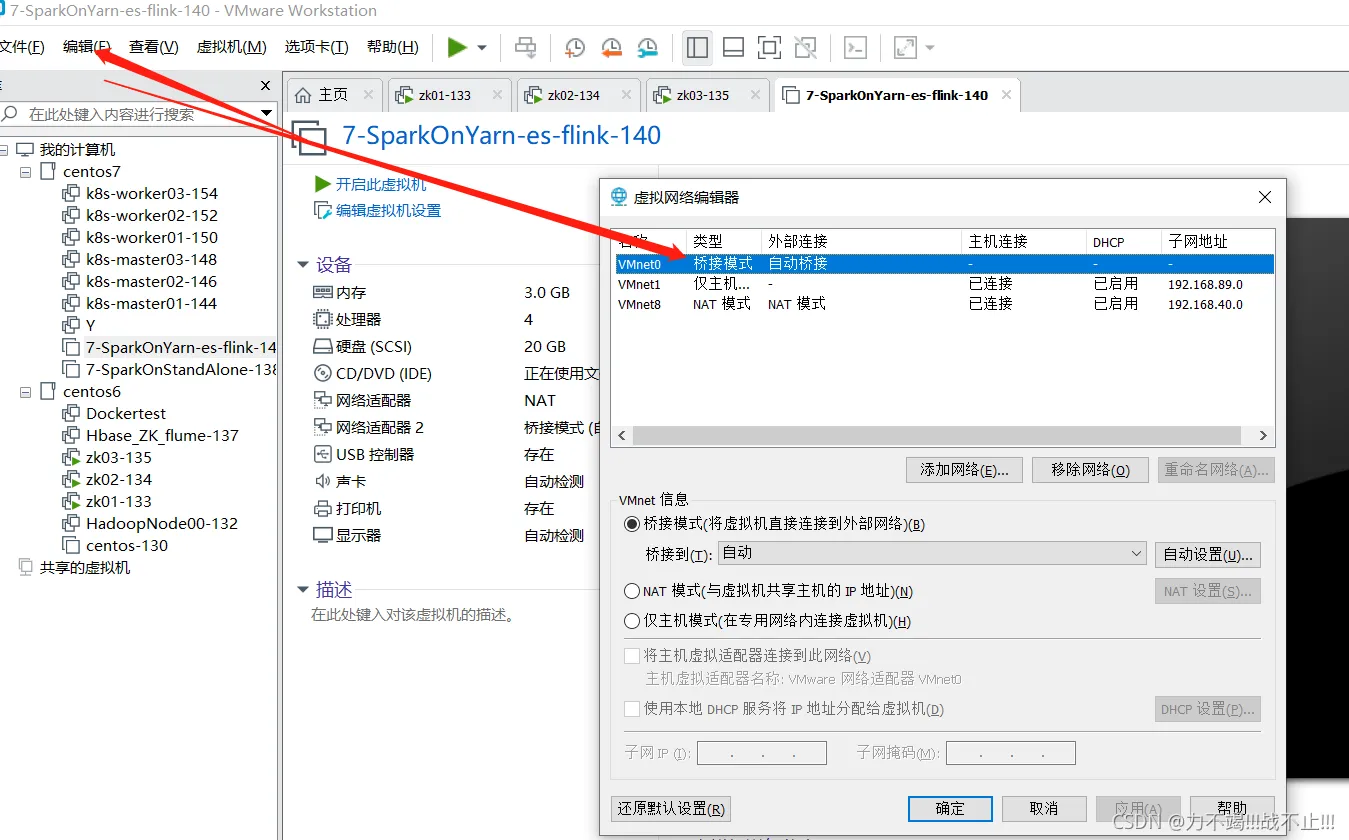This screenshot has width=1349, height=840.
Task: Expand the centos6 tree node
Action: pyautogui.click(x=27, y=391)
